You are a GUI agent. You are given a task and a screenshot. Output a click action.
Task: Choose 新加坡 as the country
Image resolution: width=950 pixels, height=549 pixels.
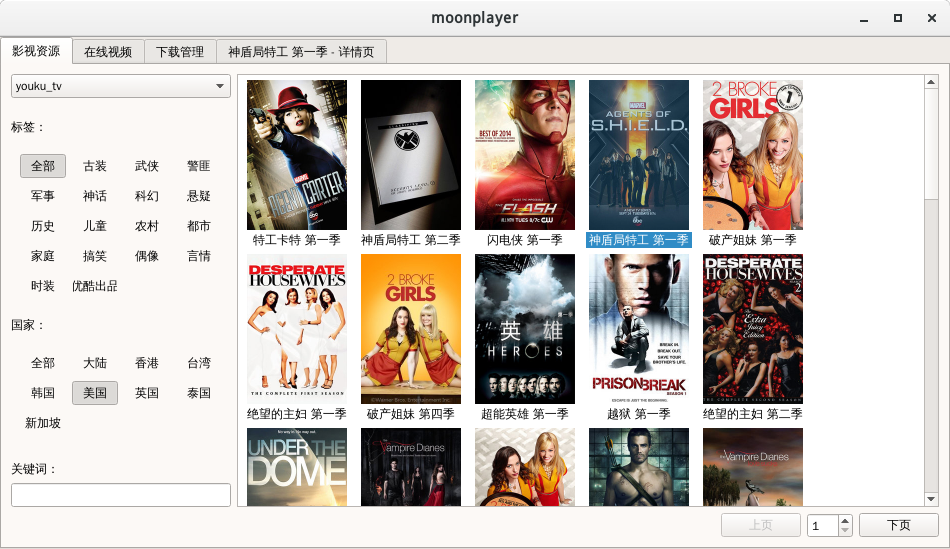[x=43, y=423]
